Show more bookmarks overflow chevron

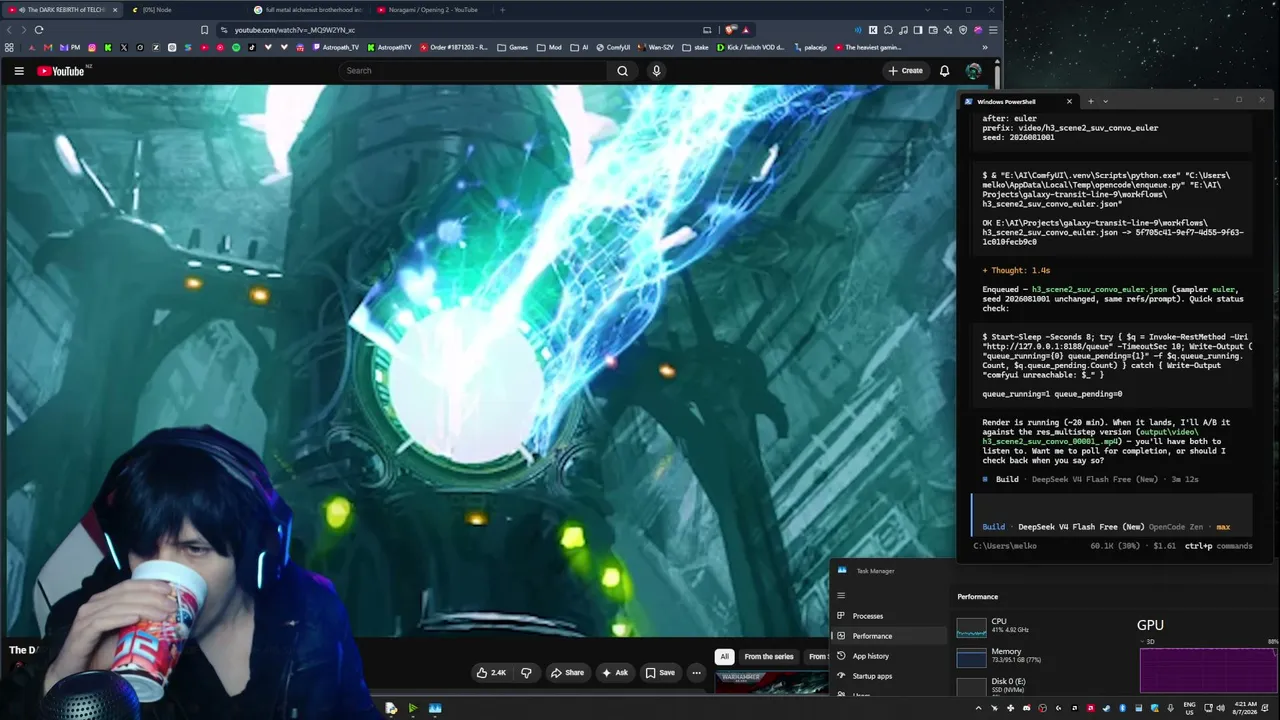tap(985, 47)
